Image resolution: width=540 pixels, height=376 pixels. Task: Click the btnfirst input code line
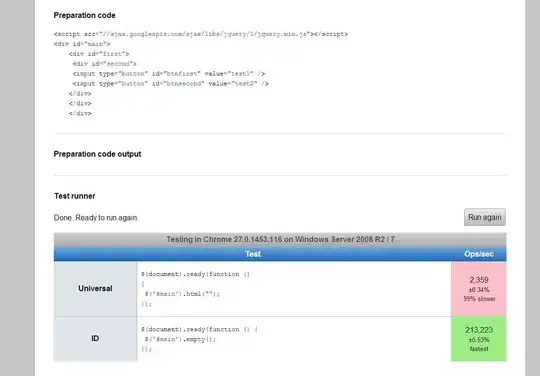[x=169, y=74]
